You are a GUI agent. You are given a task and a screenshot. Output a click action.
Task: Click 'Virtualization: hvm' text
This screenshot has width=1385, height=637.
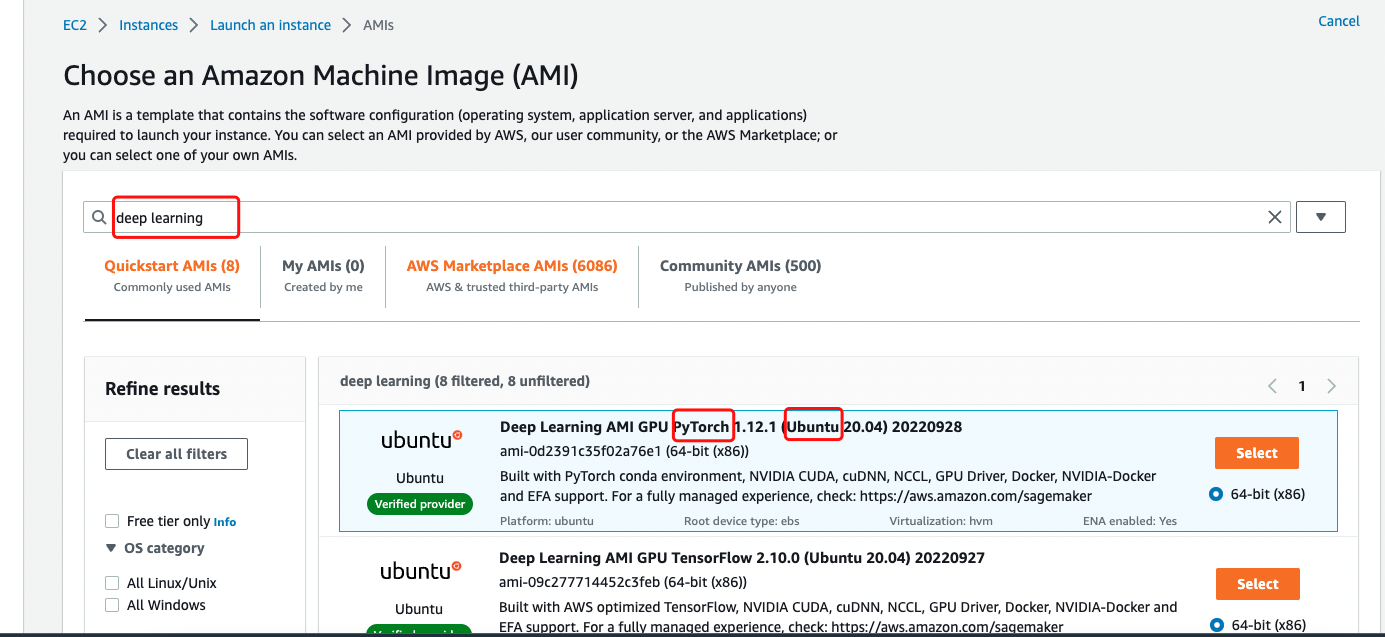(x=940, y=521)
